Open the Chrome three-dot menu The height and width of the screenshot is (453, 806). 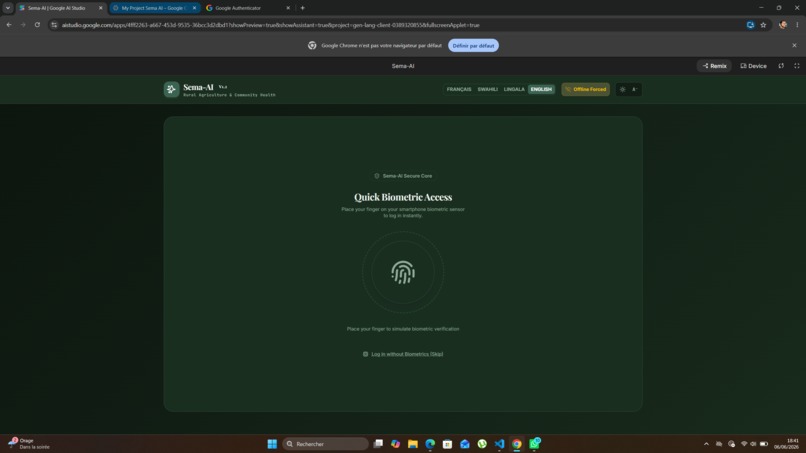(797, 25)
